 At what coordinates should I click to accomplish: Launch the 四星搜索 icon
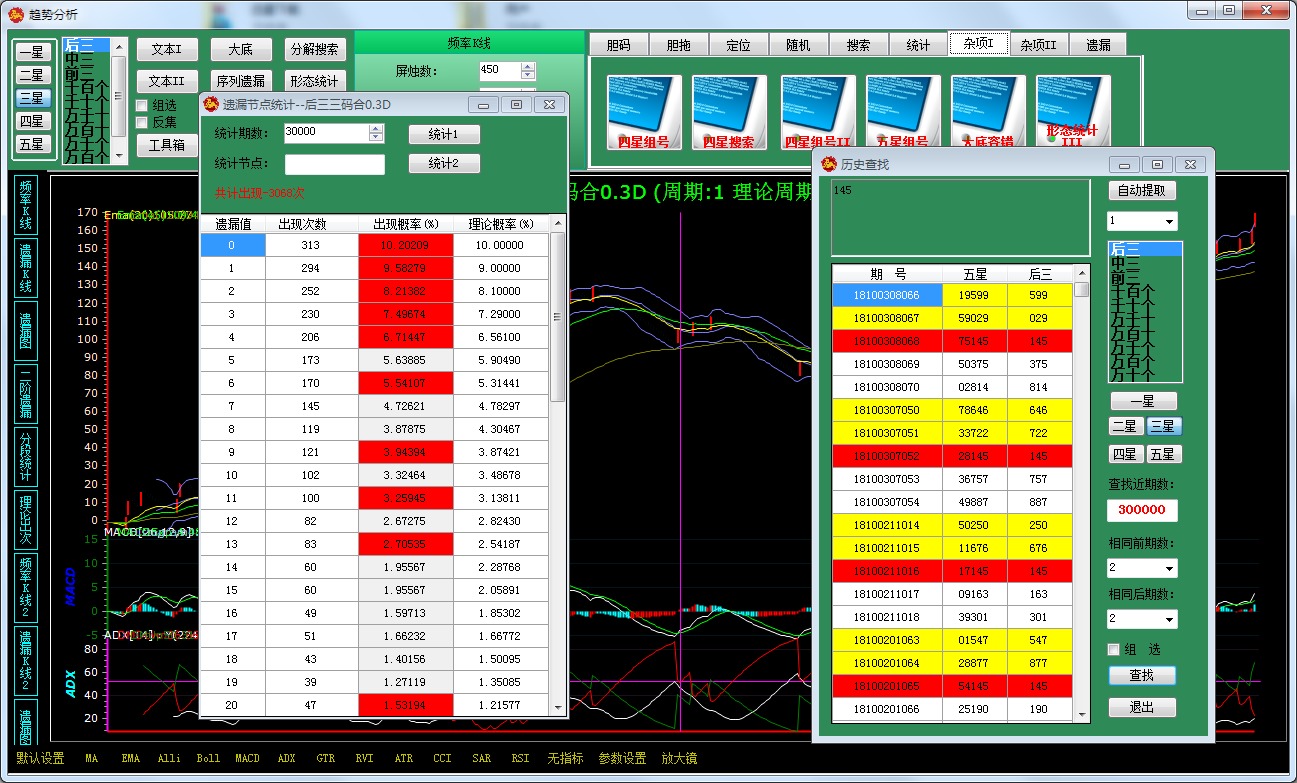click(x=729, y=112)
